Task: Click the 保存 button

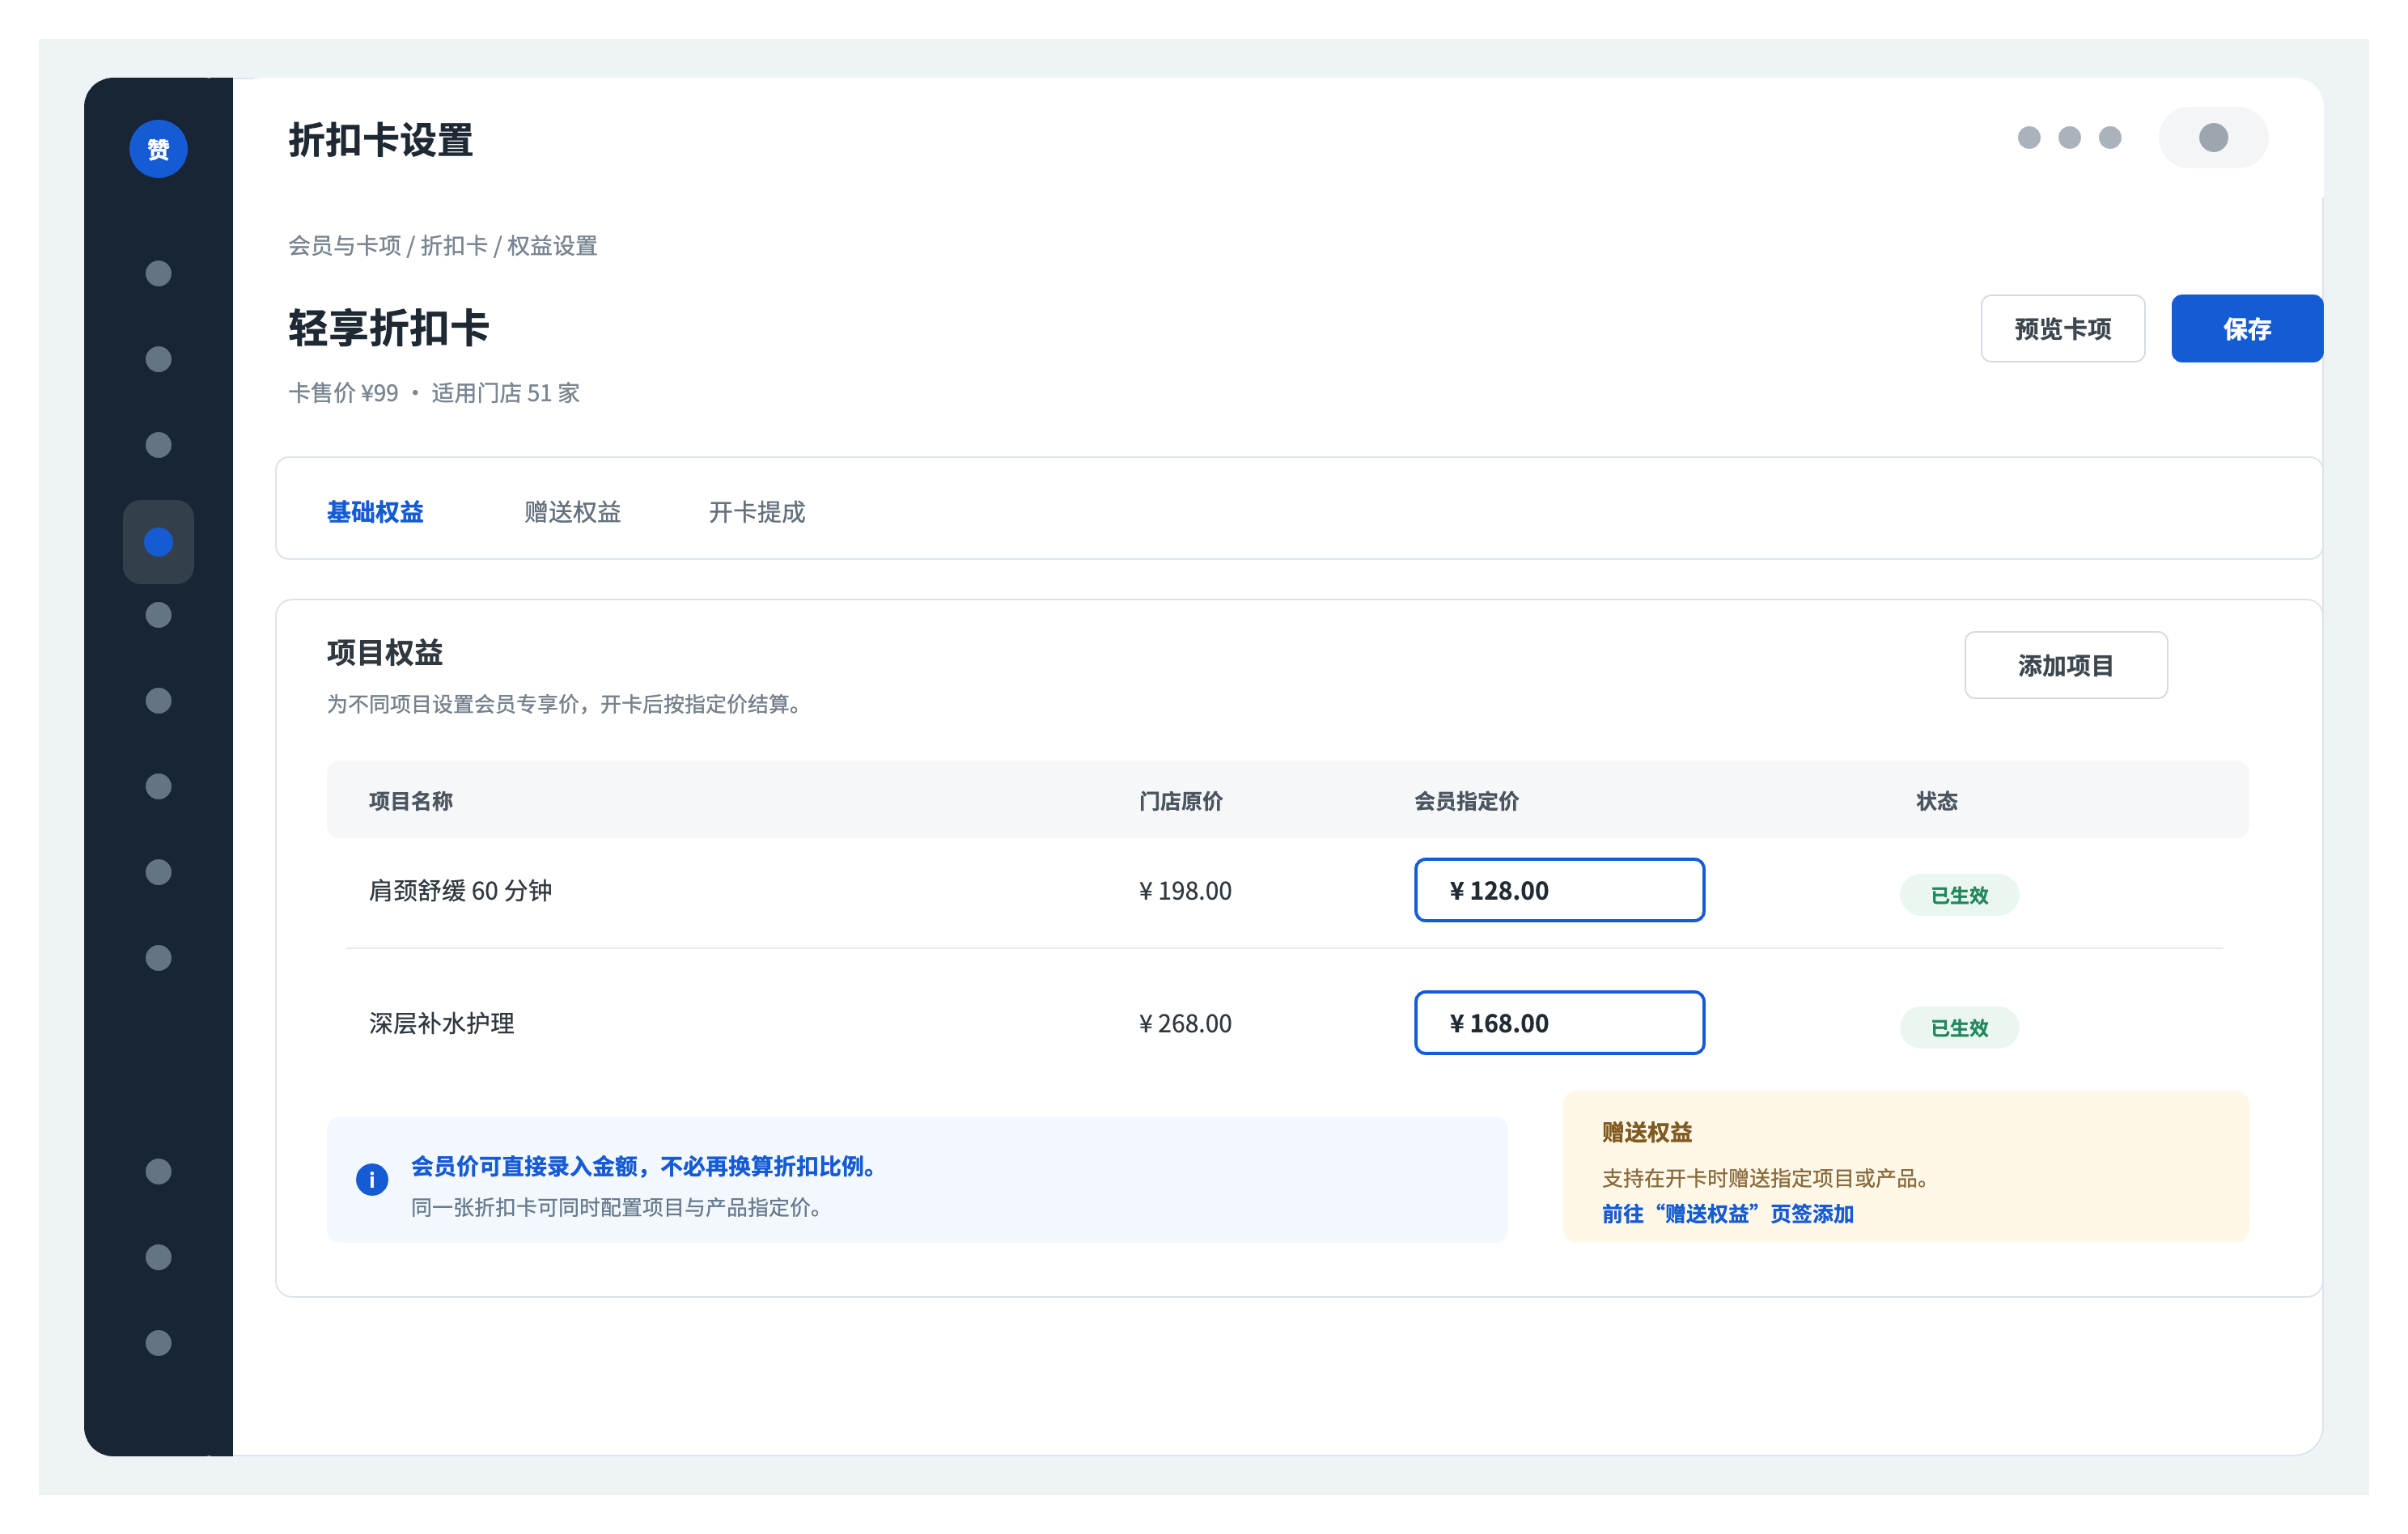Action: coord(2247,328)
